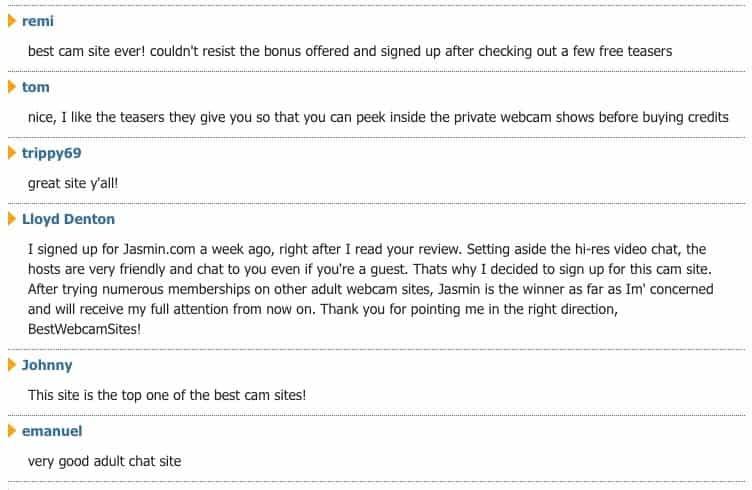Collapse trippy69's comment using its arrow
The width and height of the screenshot is (752, 490).
pyautogui.click(x=13, y=153)
